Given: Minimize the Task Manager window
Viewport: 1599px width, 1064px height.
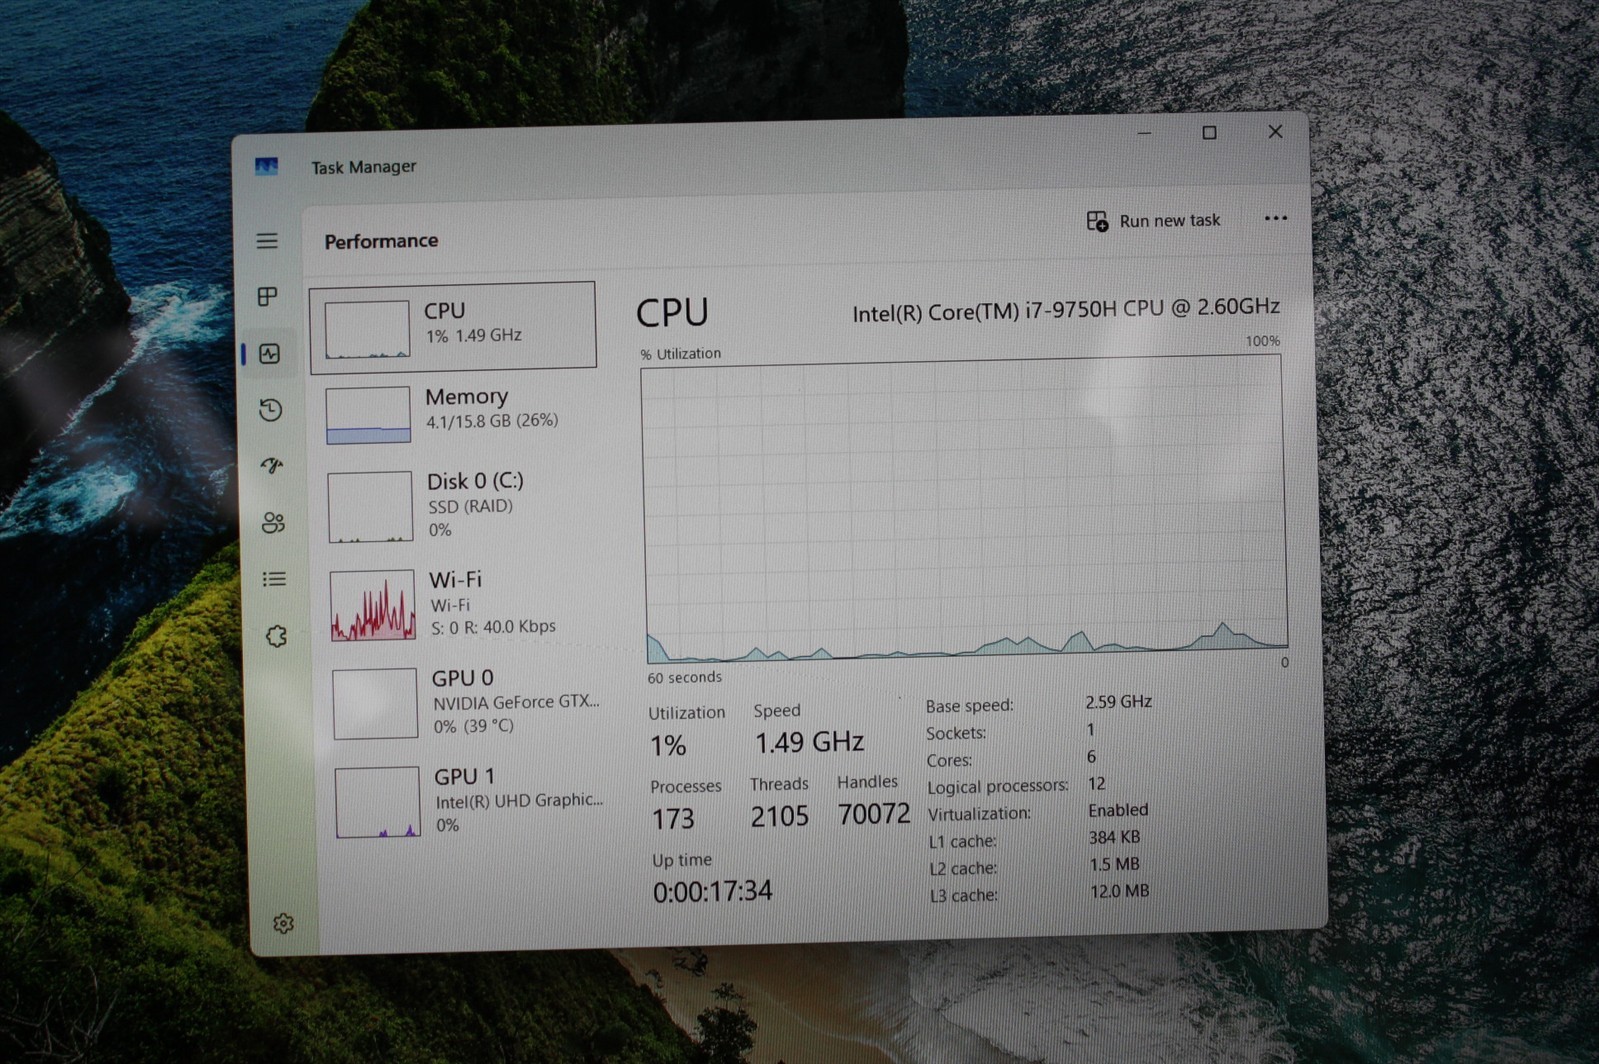Looking at the screenshot, I should (1144, 133).
